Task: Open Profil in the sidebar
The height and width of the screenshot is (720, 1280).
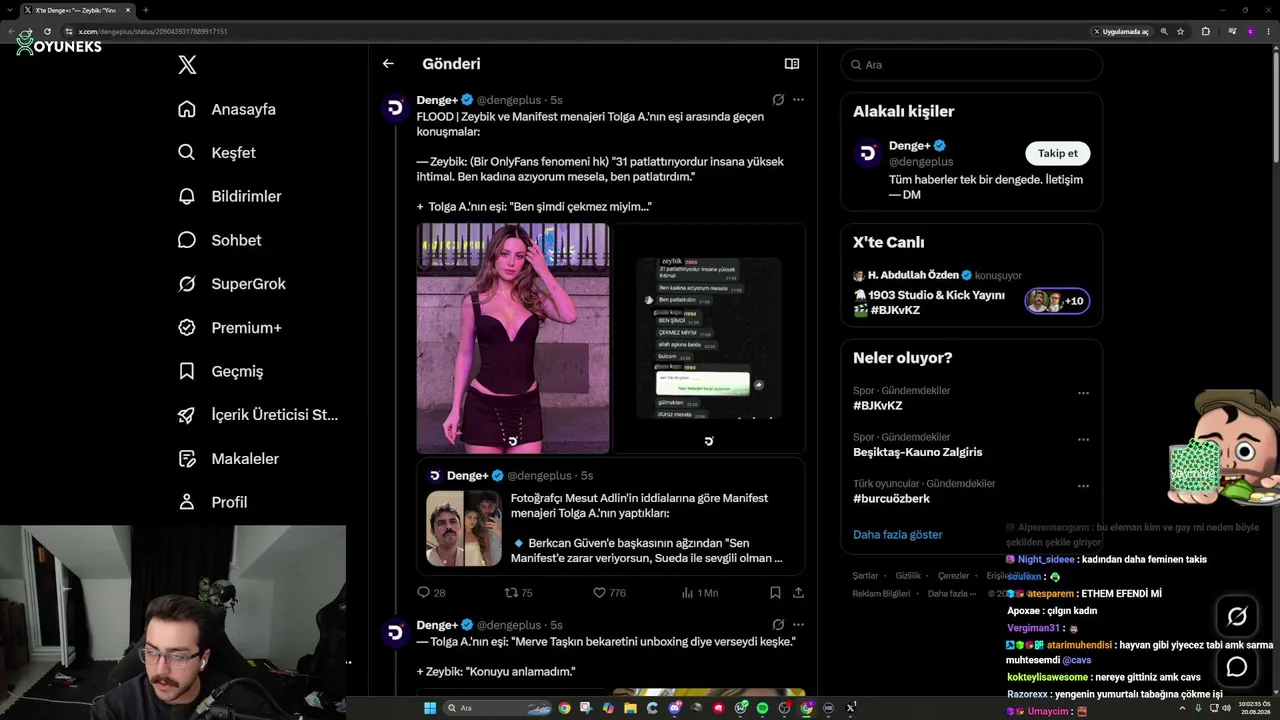Action: (x=212, y=502)
